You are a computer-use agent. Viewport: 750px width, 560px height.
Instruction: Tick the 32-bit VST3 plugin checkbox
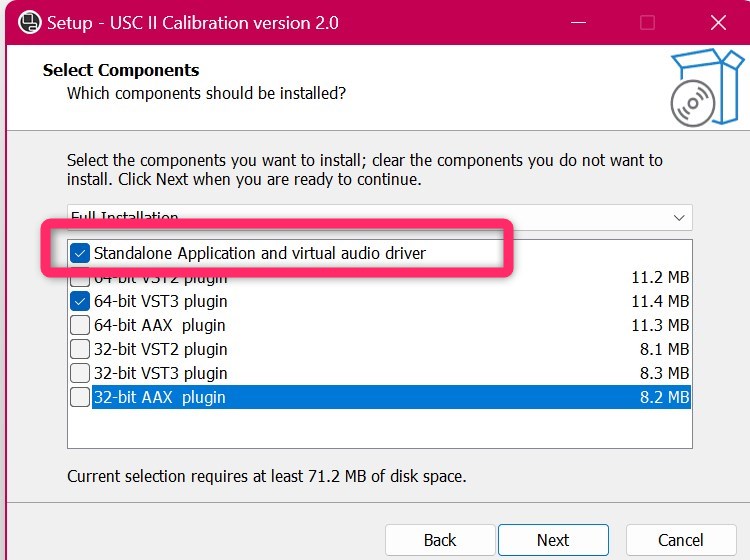pyautogui.click(x=81, y=373)
